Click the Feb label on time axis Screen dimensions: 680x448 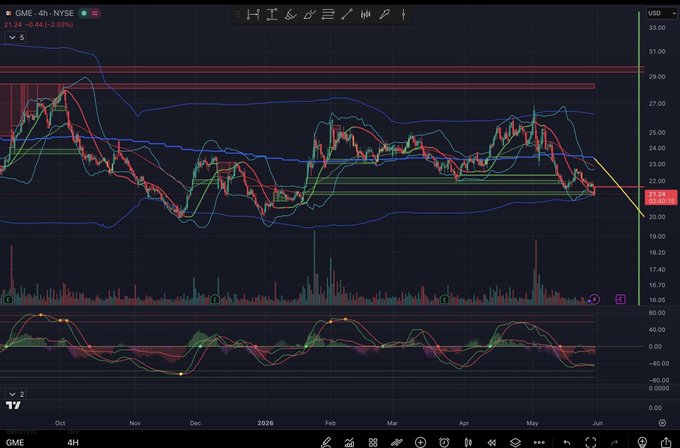[330, 423]
